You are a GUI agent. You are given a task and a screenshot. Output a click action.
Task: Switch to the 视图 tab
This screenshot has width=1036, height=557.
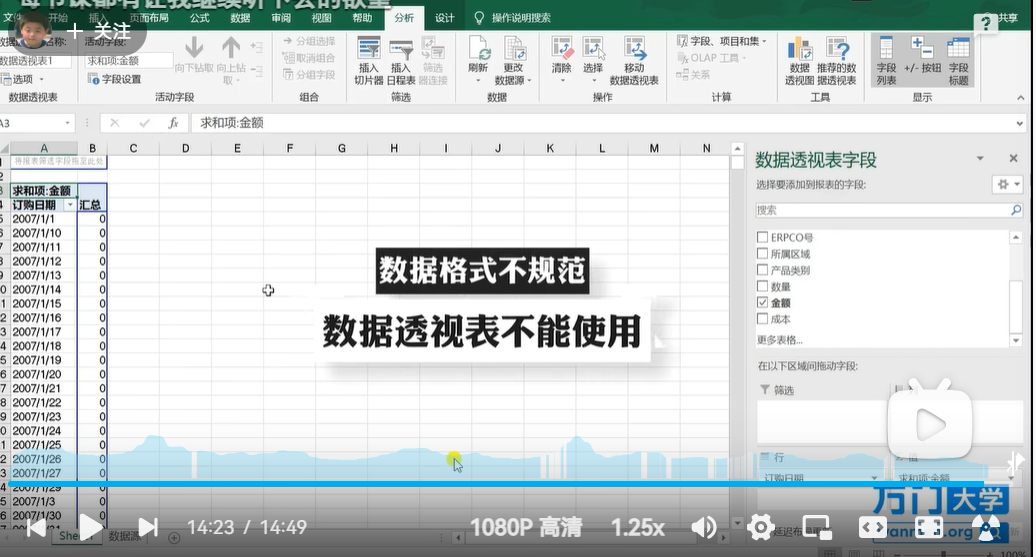click(321, 18)
